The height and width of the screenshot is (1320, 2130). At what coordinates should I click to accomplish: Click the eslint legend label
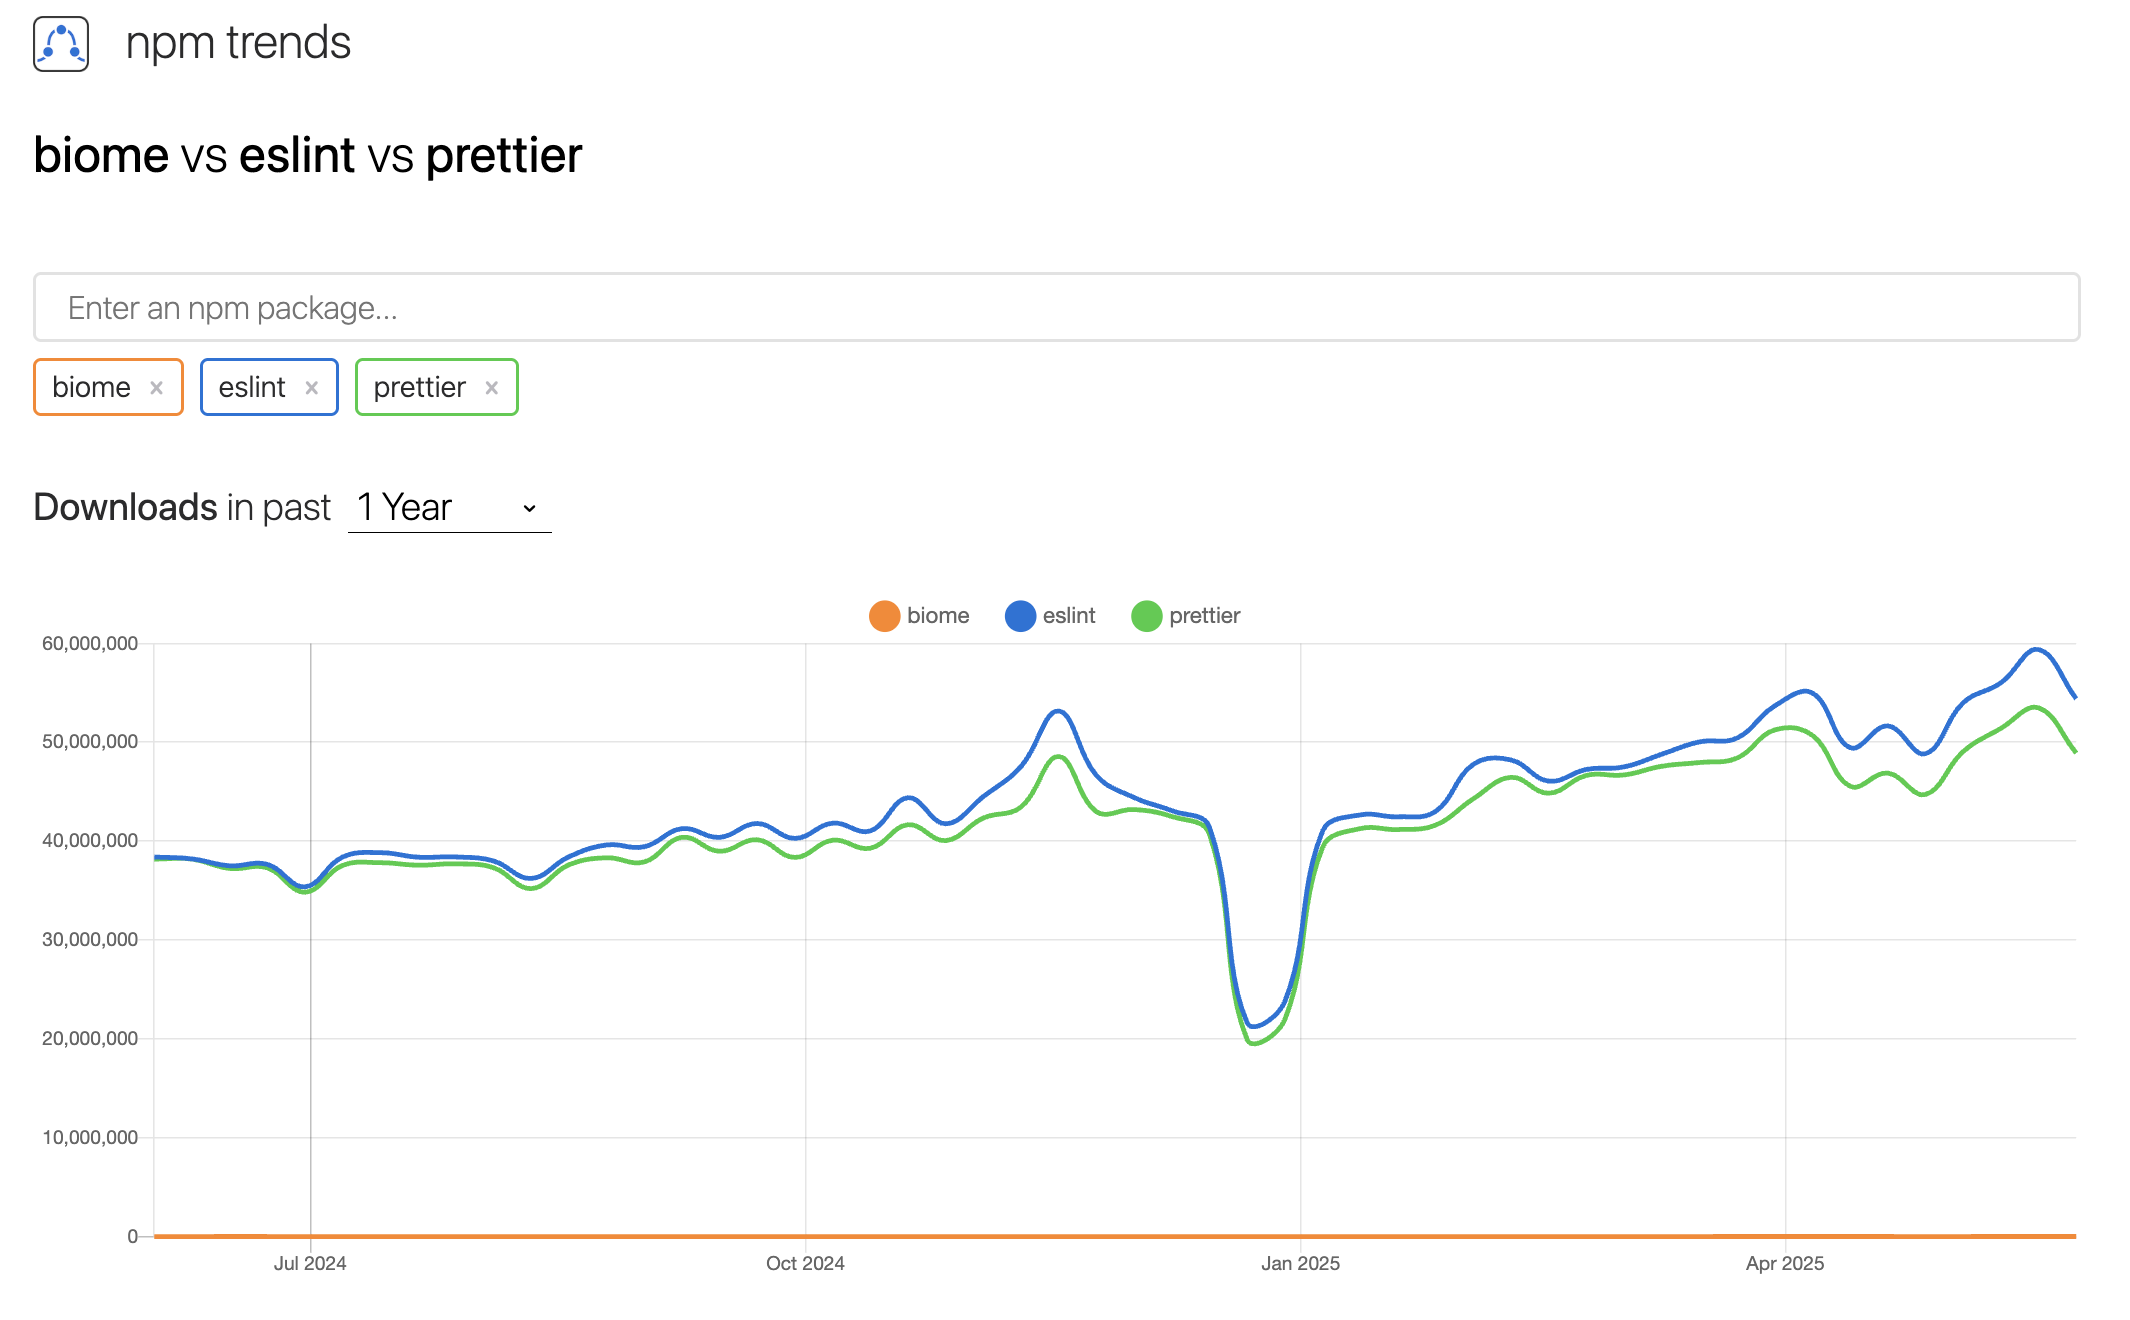(x=1069, y=616)
